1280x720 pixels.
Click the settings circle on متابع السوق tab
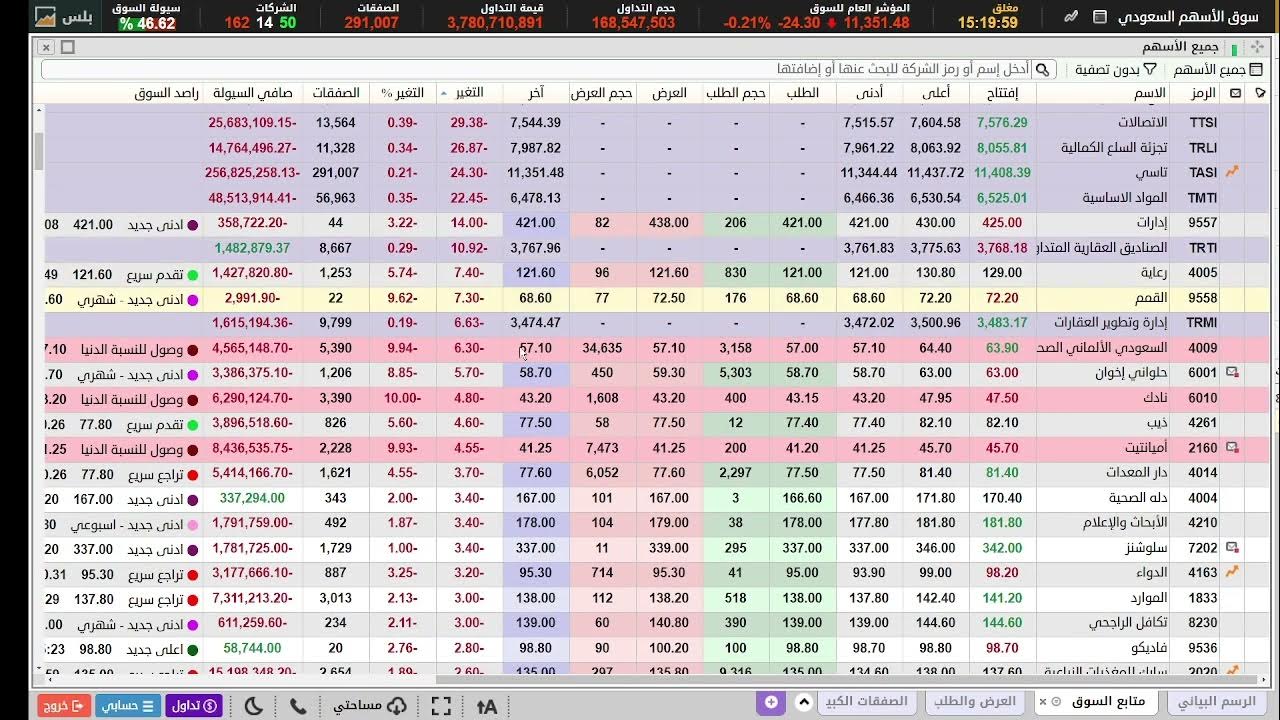(x=1056, y=702)
